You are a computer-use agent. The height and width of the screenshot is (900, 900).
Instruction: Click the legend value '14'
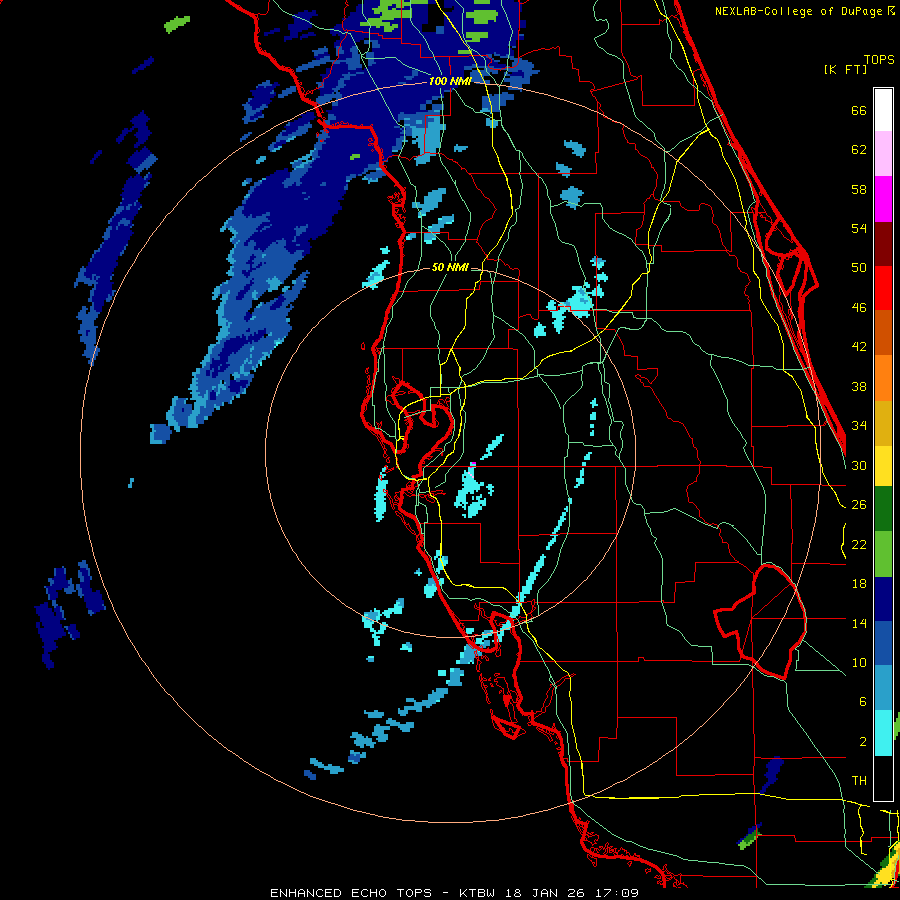[859, 623]
